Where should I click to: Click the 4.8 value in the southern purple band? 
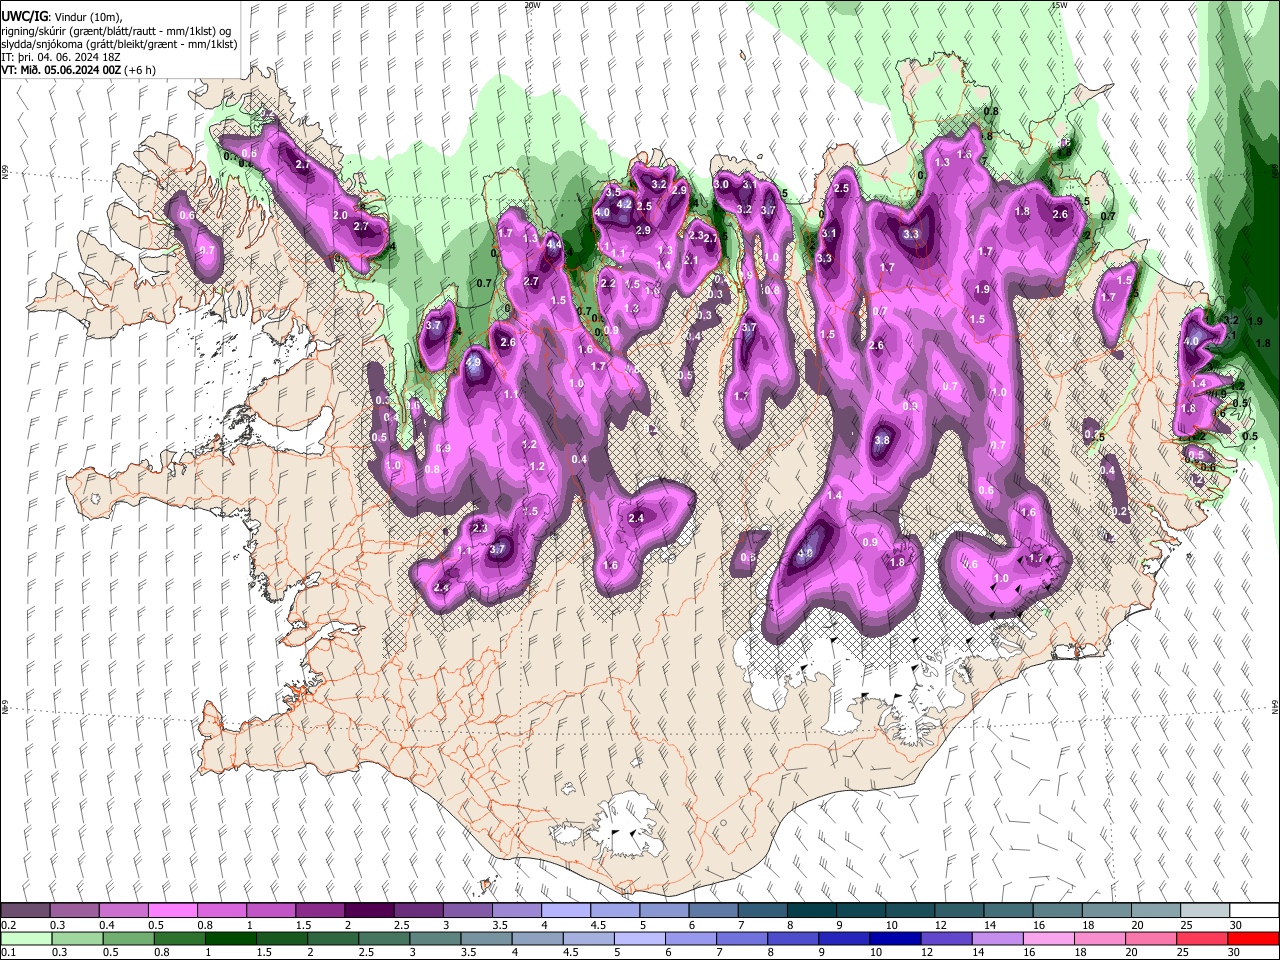[x=805, y=553]
